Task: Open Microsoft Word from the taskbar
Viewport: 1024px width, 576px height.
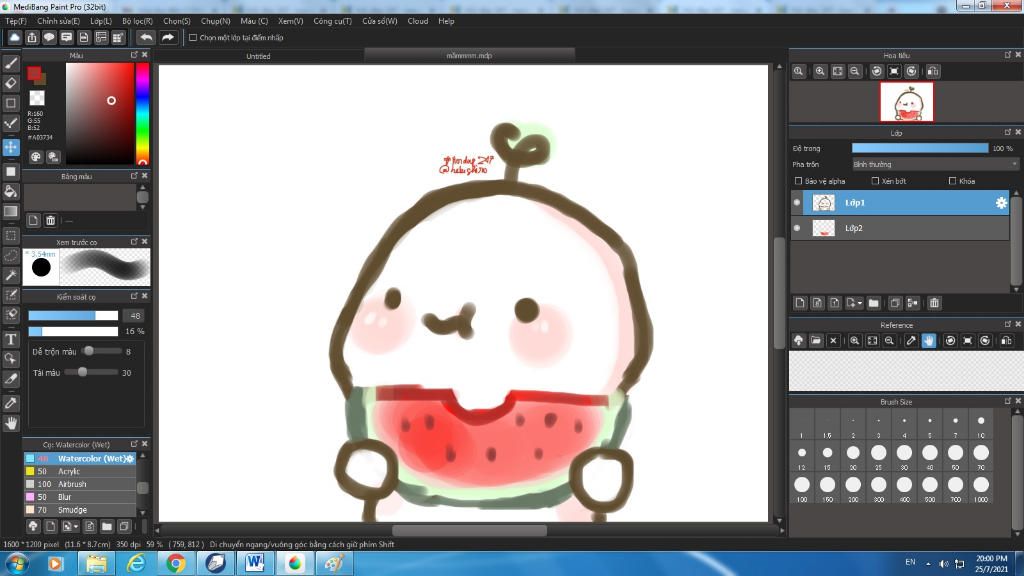Action: (x=254, y=563)
